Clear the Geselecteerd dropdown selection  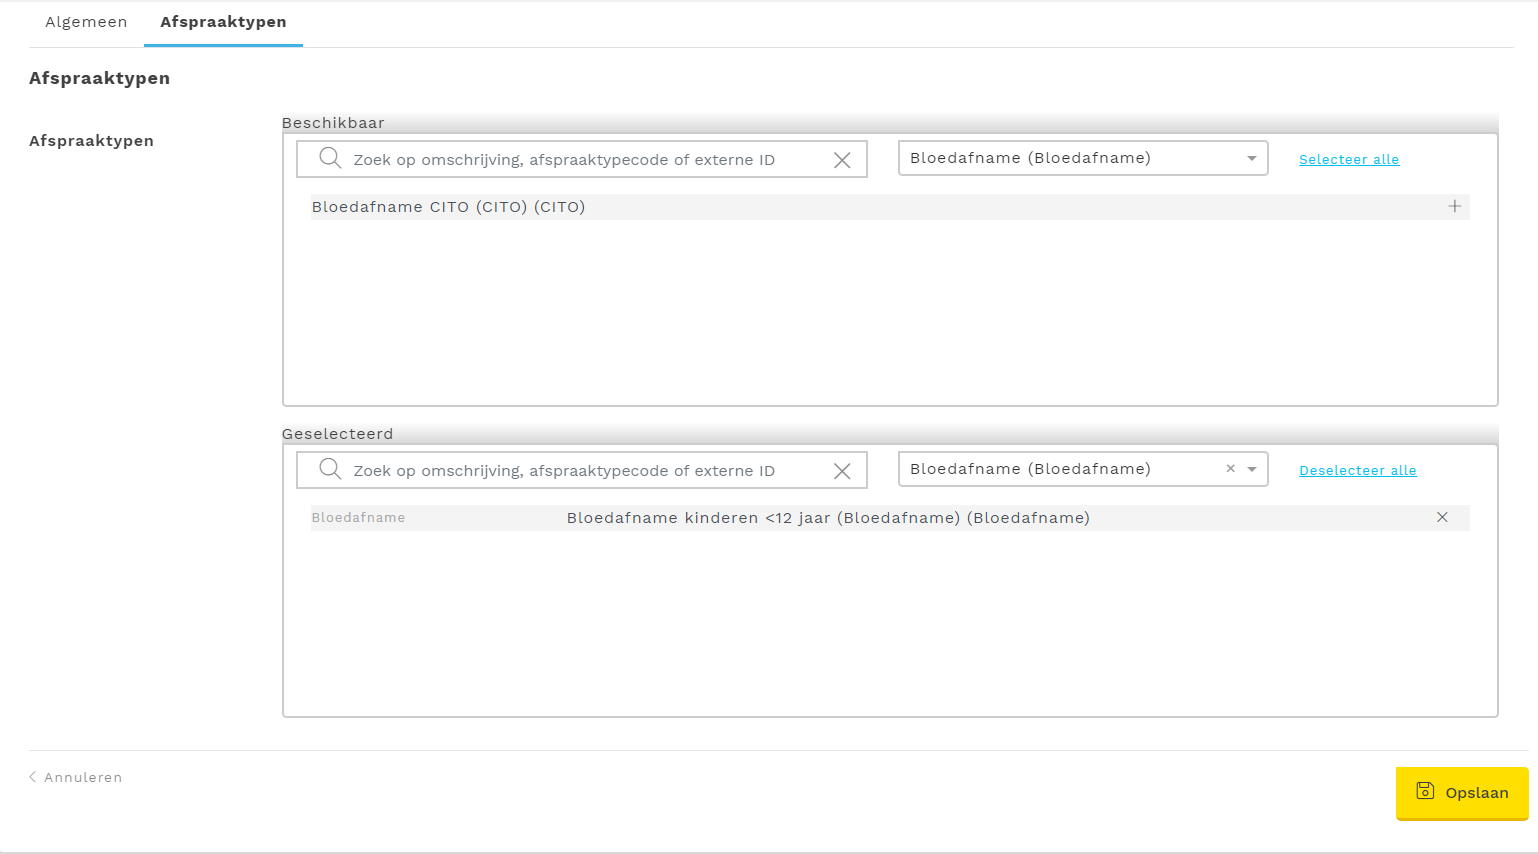coord(1230,469)
